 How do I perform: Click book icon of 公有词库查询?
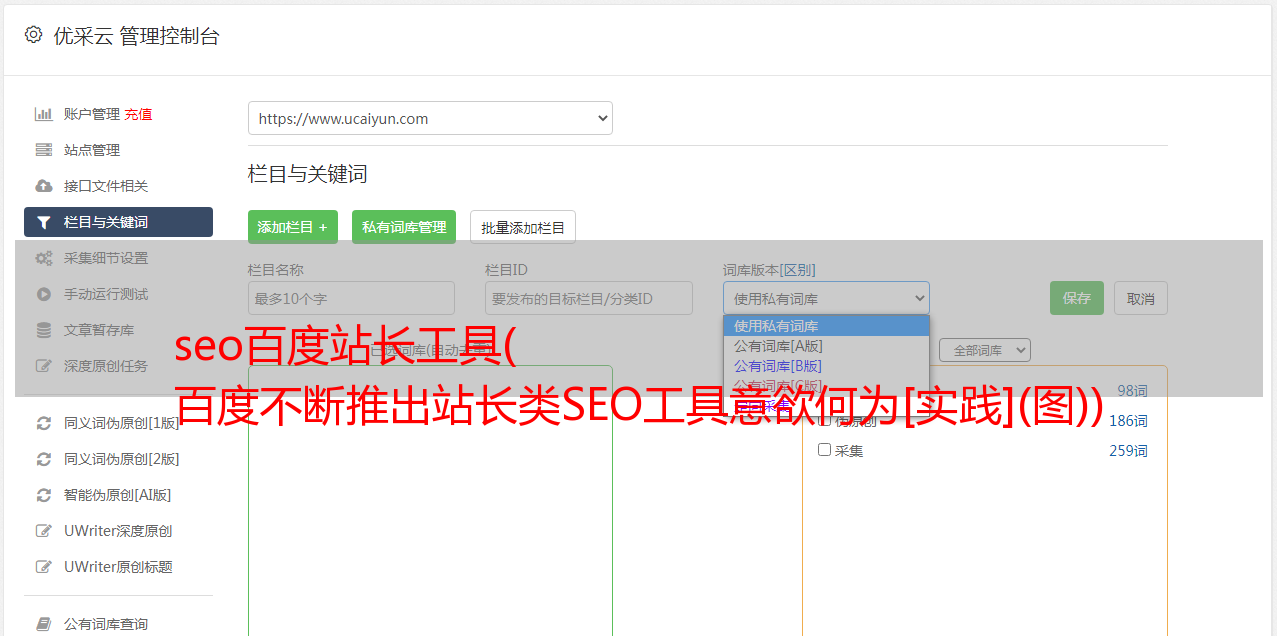(x=44, y=624)
